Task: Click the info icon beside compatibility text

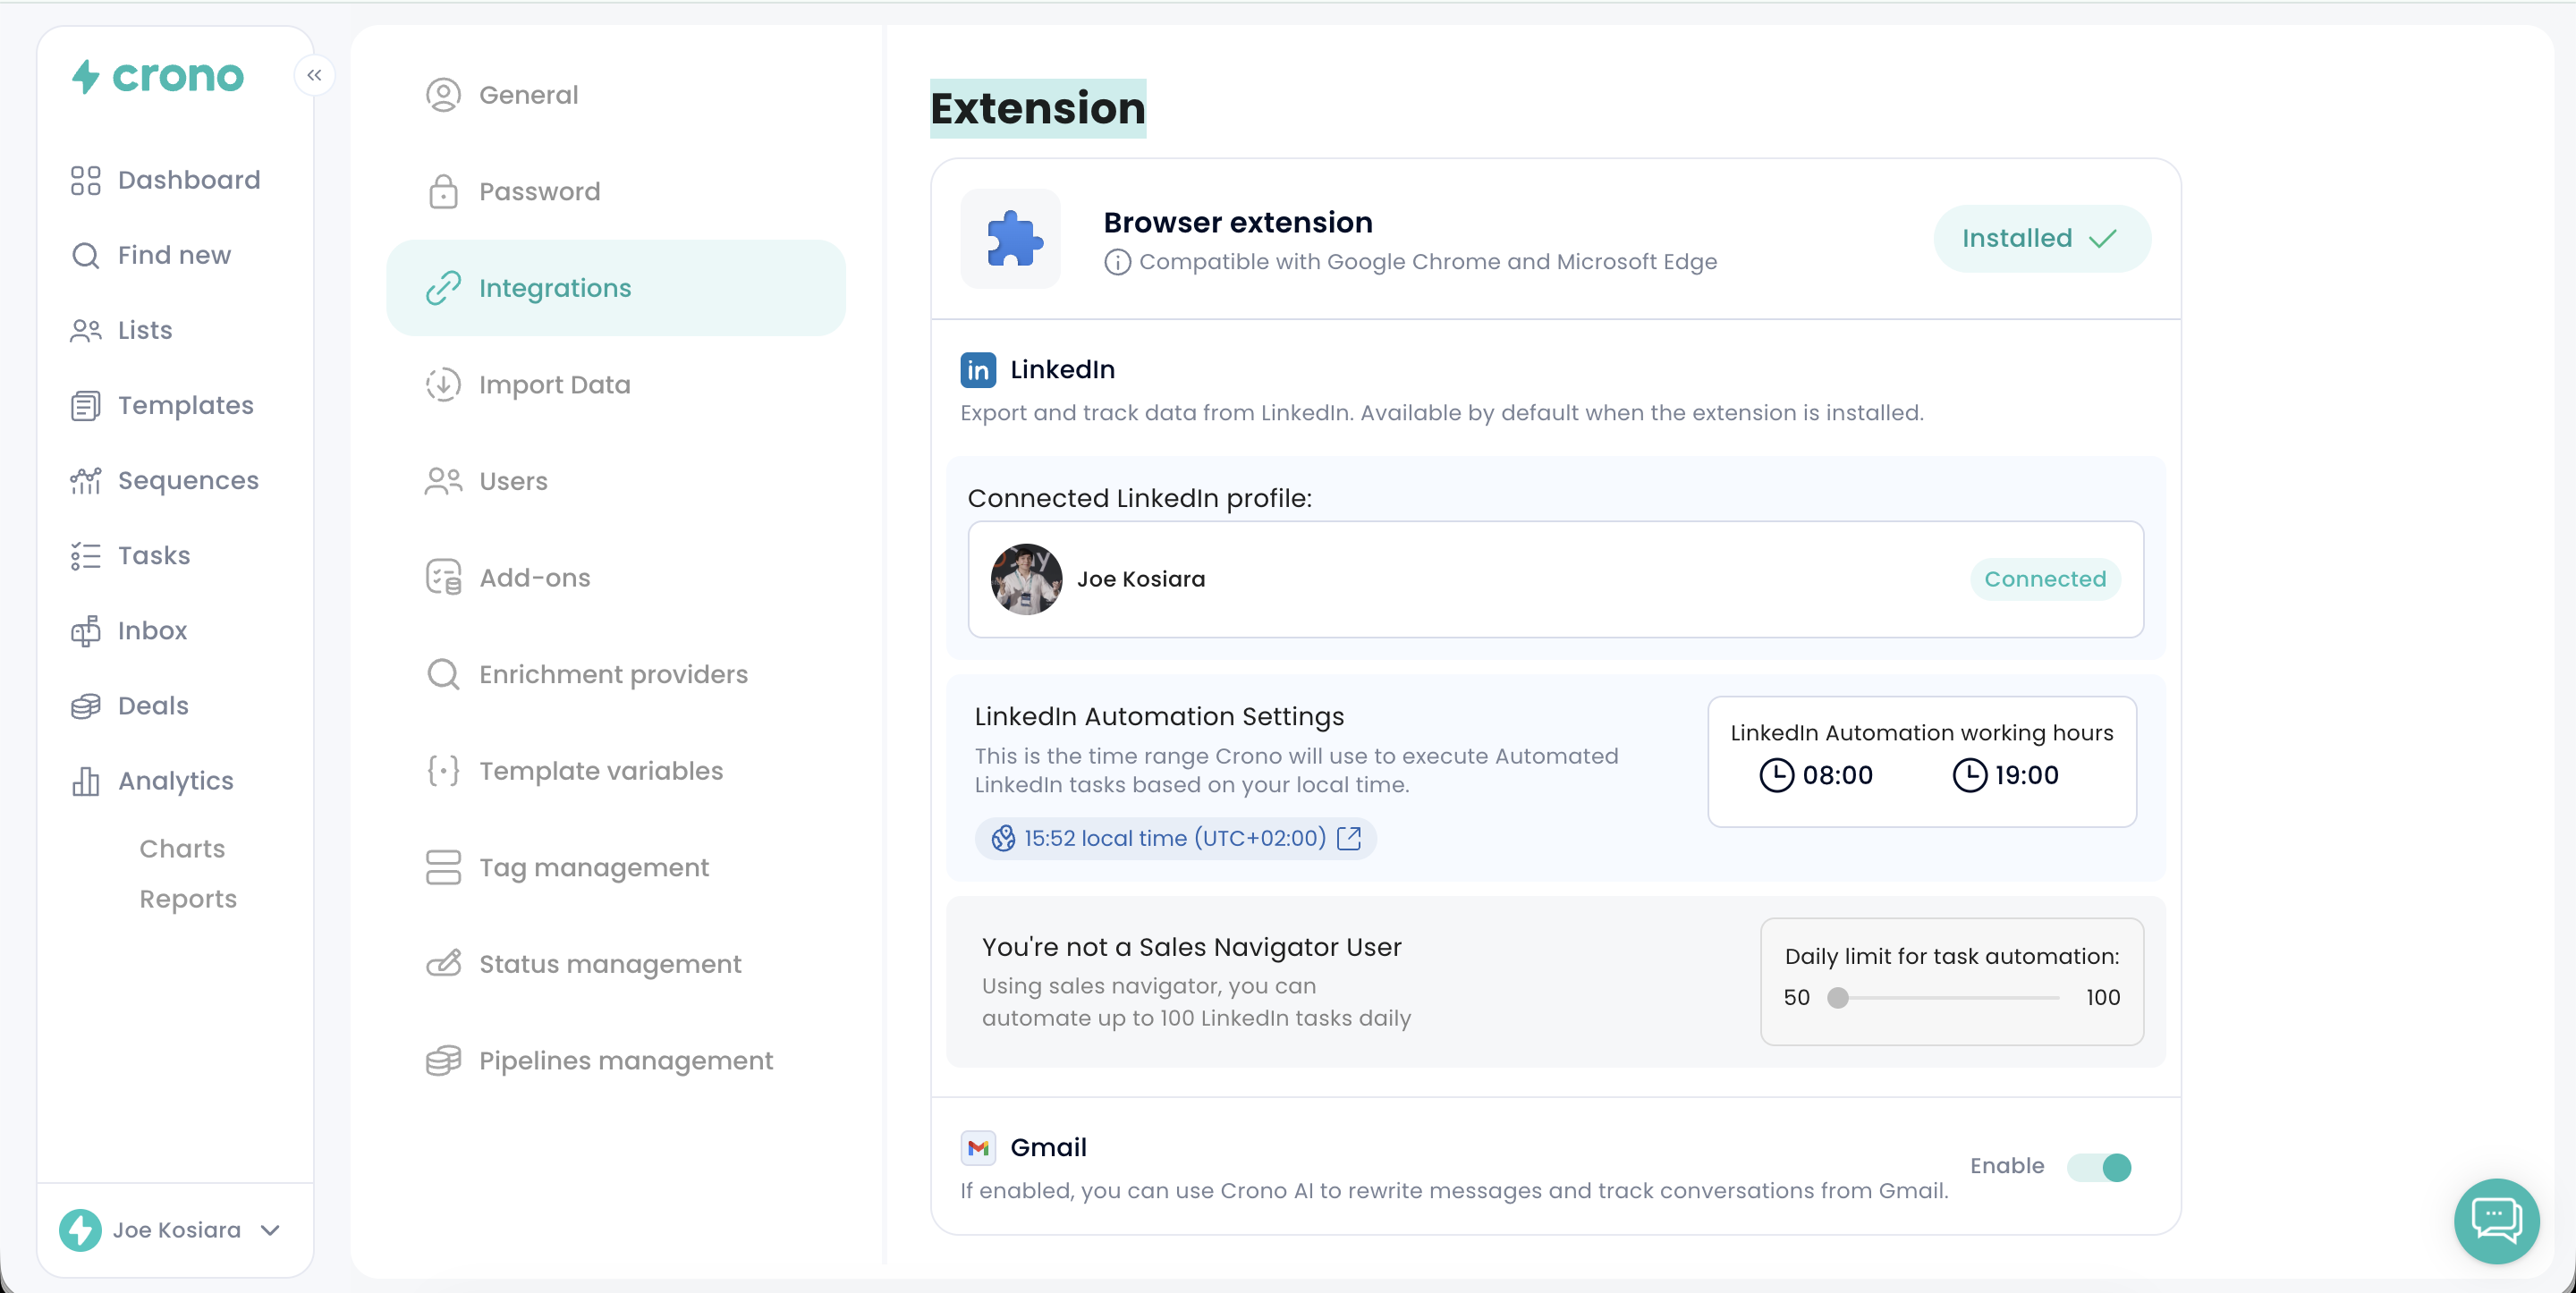Action: 1117,262
